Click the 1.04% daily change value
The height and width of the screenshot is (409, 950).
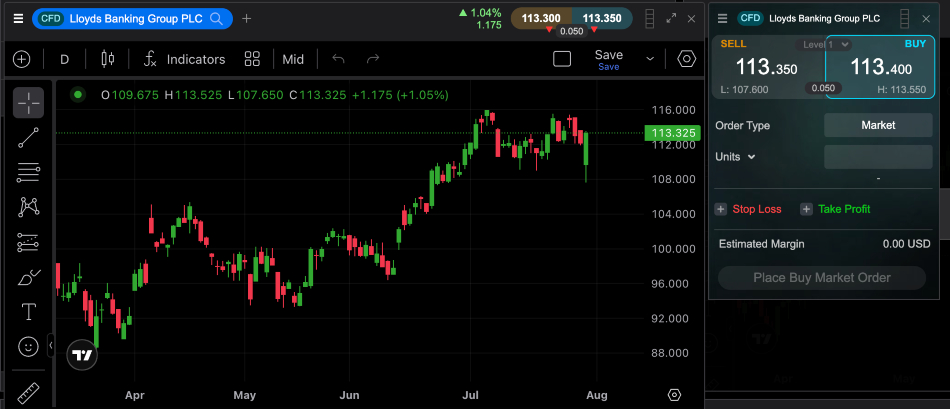(485, 12)
